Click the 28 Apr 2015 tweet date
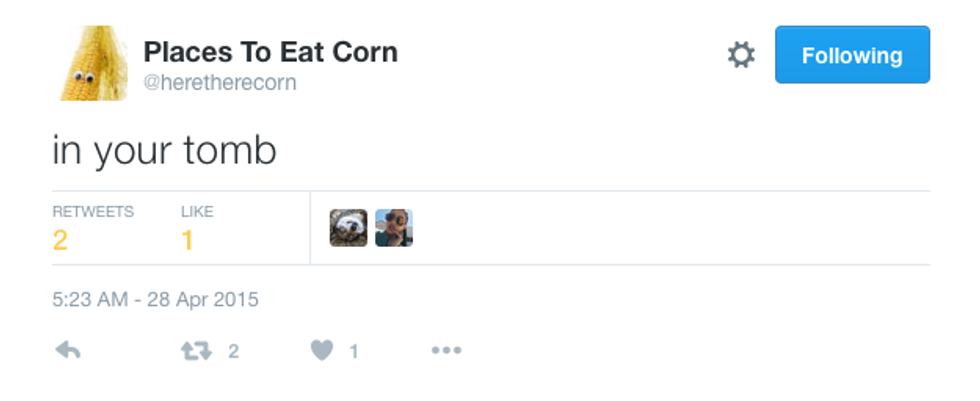The width and height of the screenshot is (980, 401). tap(205, 299)
